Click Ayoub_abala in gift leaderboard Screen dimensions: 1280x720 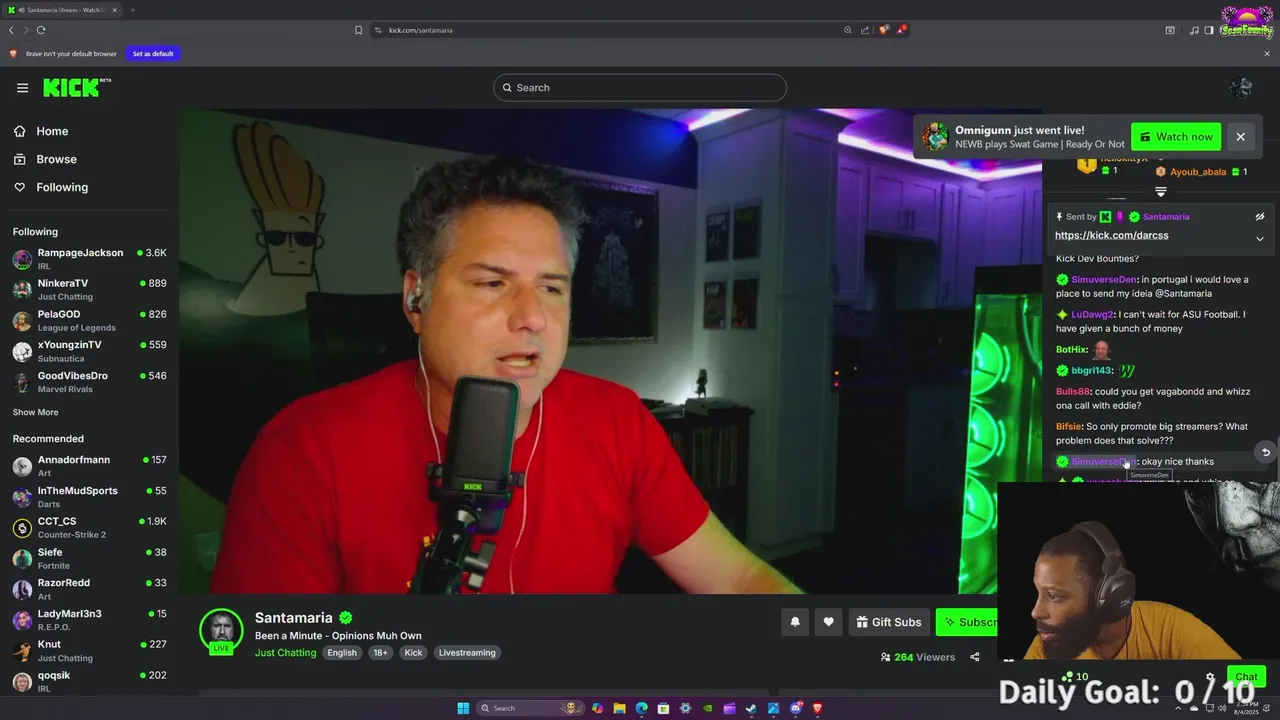1198,172
